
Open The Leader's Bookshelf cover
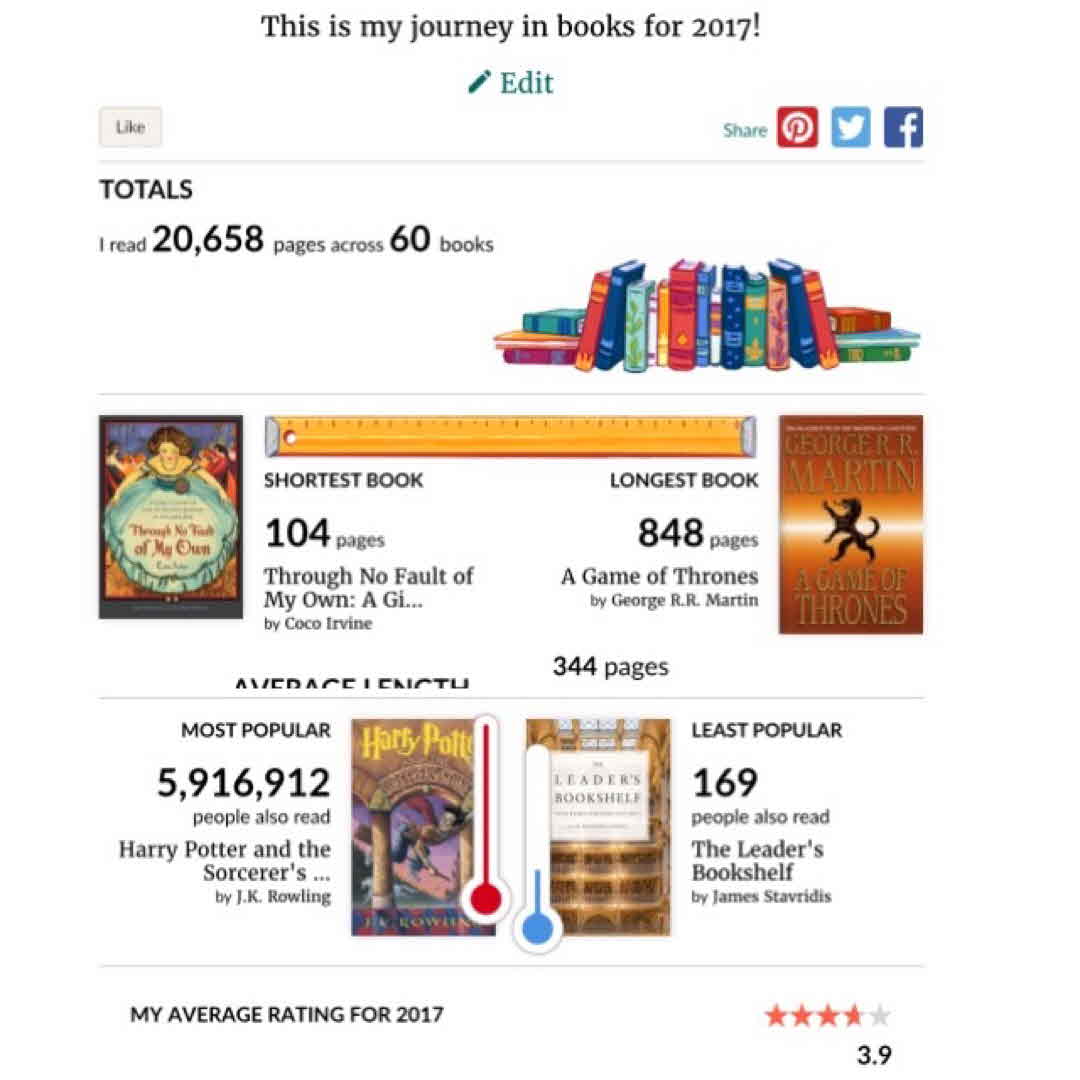click(x=598, y=826)
